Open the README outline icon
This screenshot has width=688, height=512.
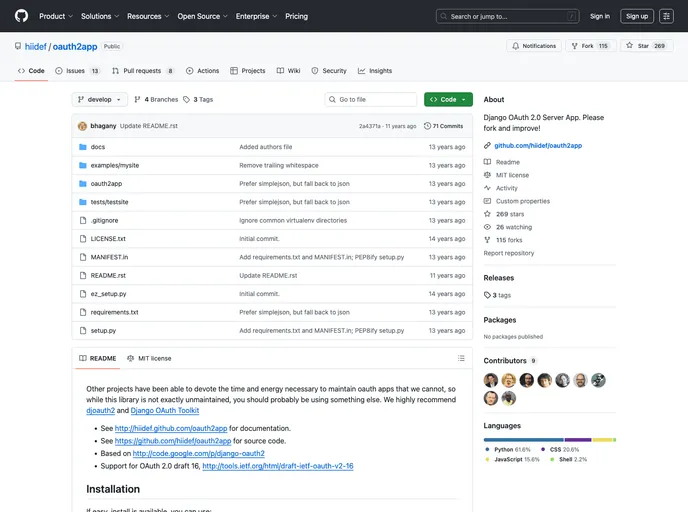pyautogui.click(x=461, y=358)
